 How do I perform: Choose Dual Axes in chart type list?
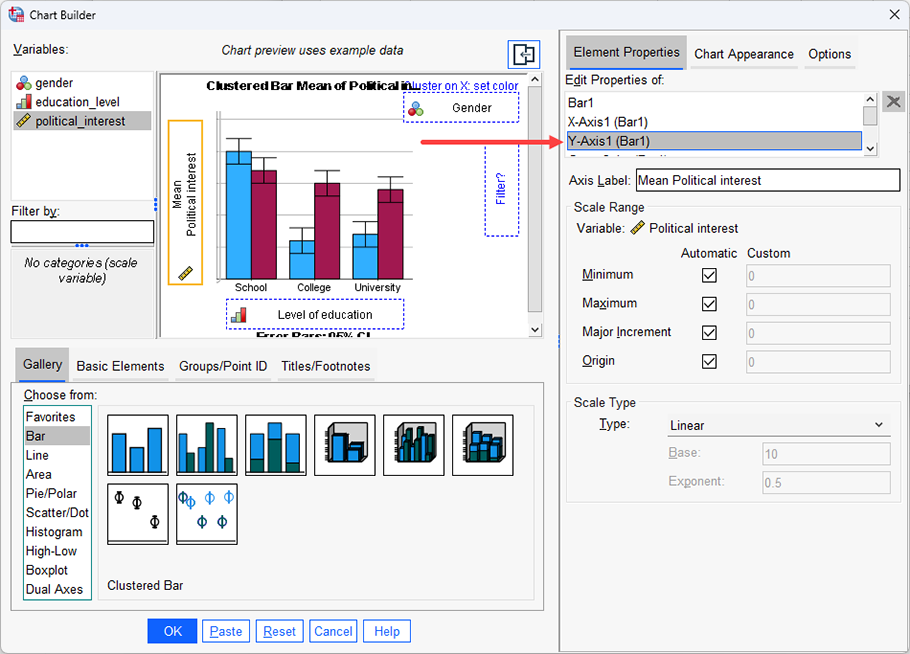click(x=57, y=589)
